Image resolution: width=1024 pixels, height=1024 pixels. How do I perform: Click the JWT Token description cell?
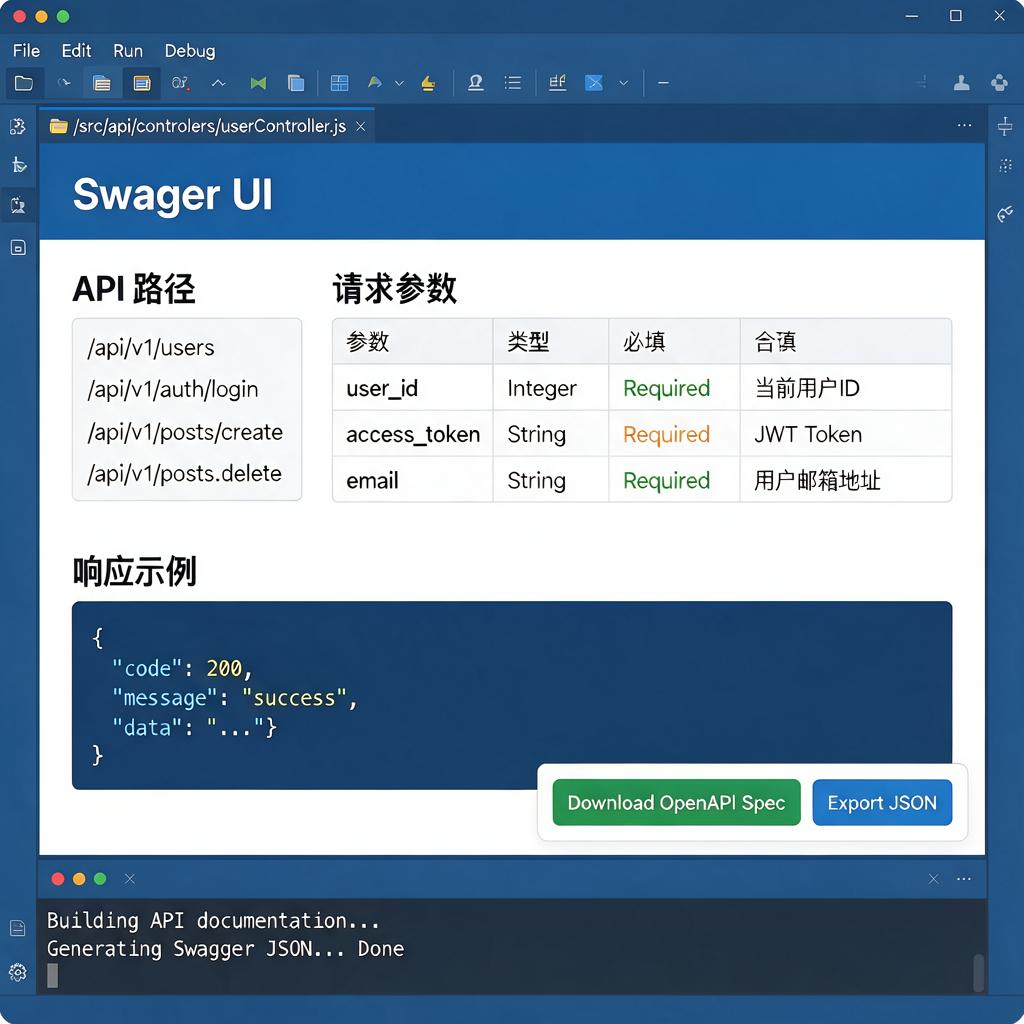click(x=846, y=434)
